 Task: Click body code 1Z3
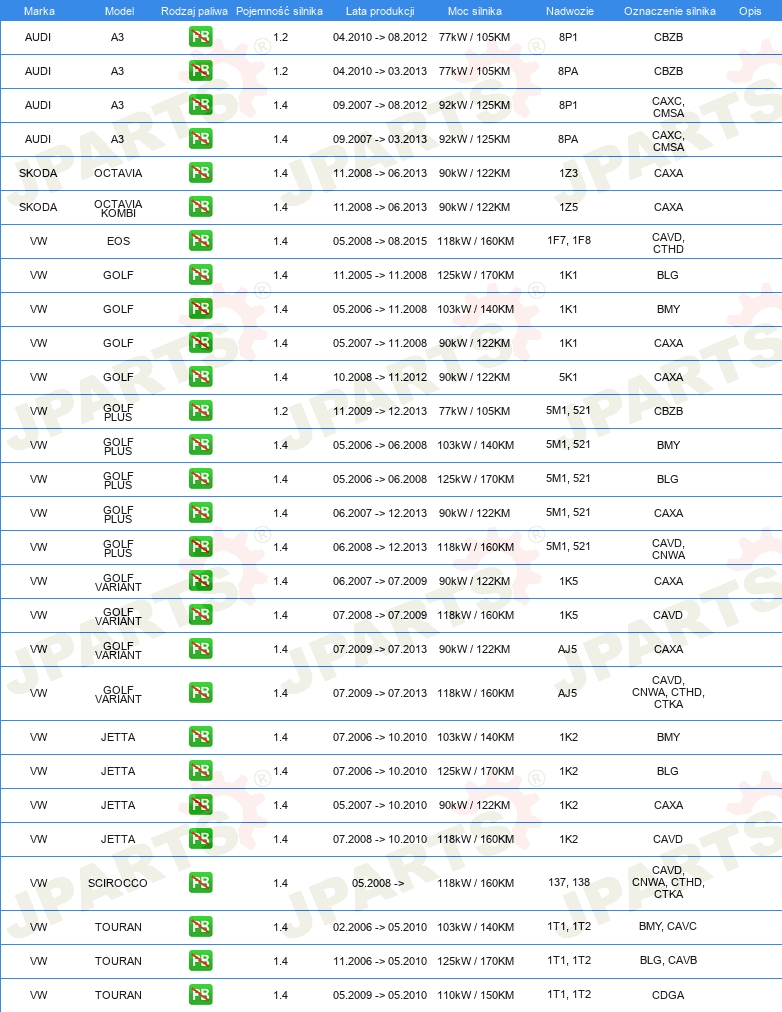(568, 173)
